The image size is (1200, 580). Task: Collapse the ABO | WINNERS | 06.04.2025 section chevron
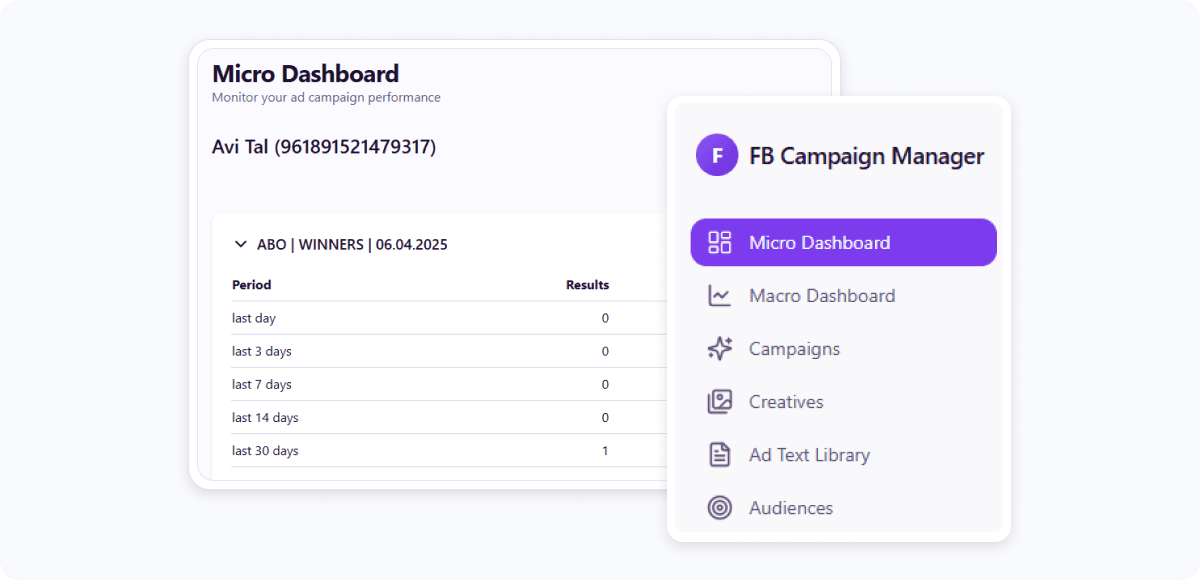[240, 244]
